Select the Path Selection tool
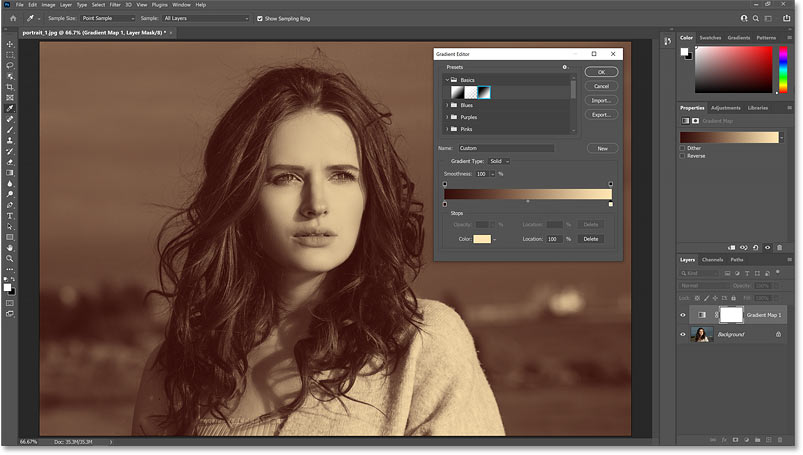The height and width of the screenshot is (455, 803). tap(10, 227)
